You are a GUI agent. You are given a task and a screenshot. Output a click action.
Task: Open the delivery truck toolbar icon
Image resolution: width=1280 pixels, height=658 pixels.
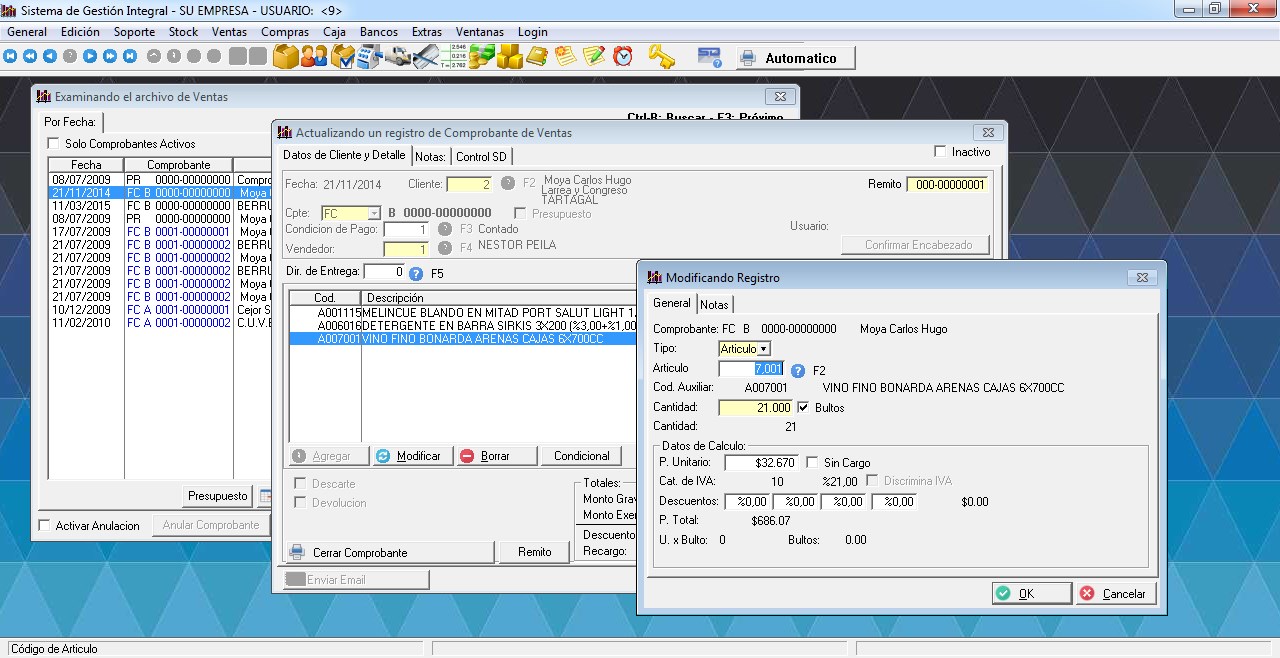pos(398,57)
